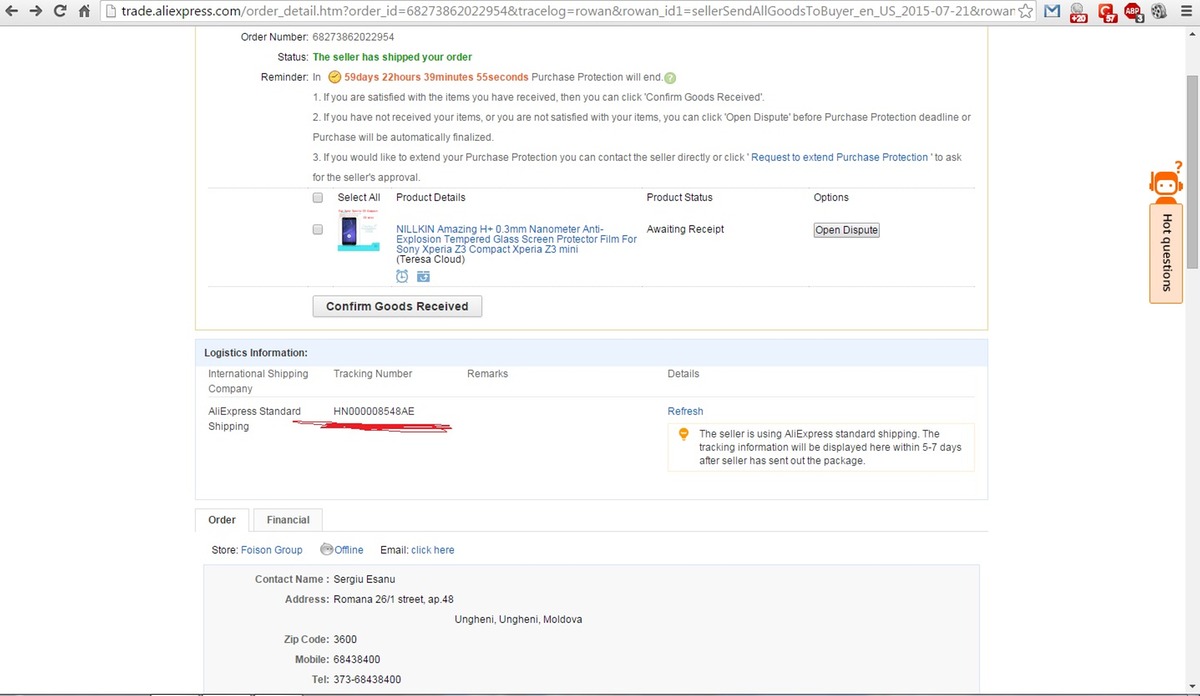
Task: Go back using the browser back arrow
Action: point(12,12)
